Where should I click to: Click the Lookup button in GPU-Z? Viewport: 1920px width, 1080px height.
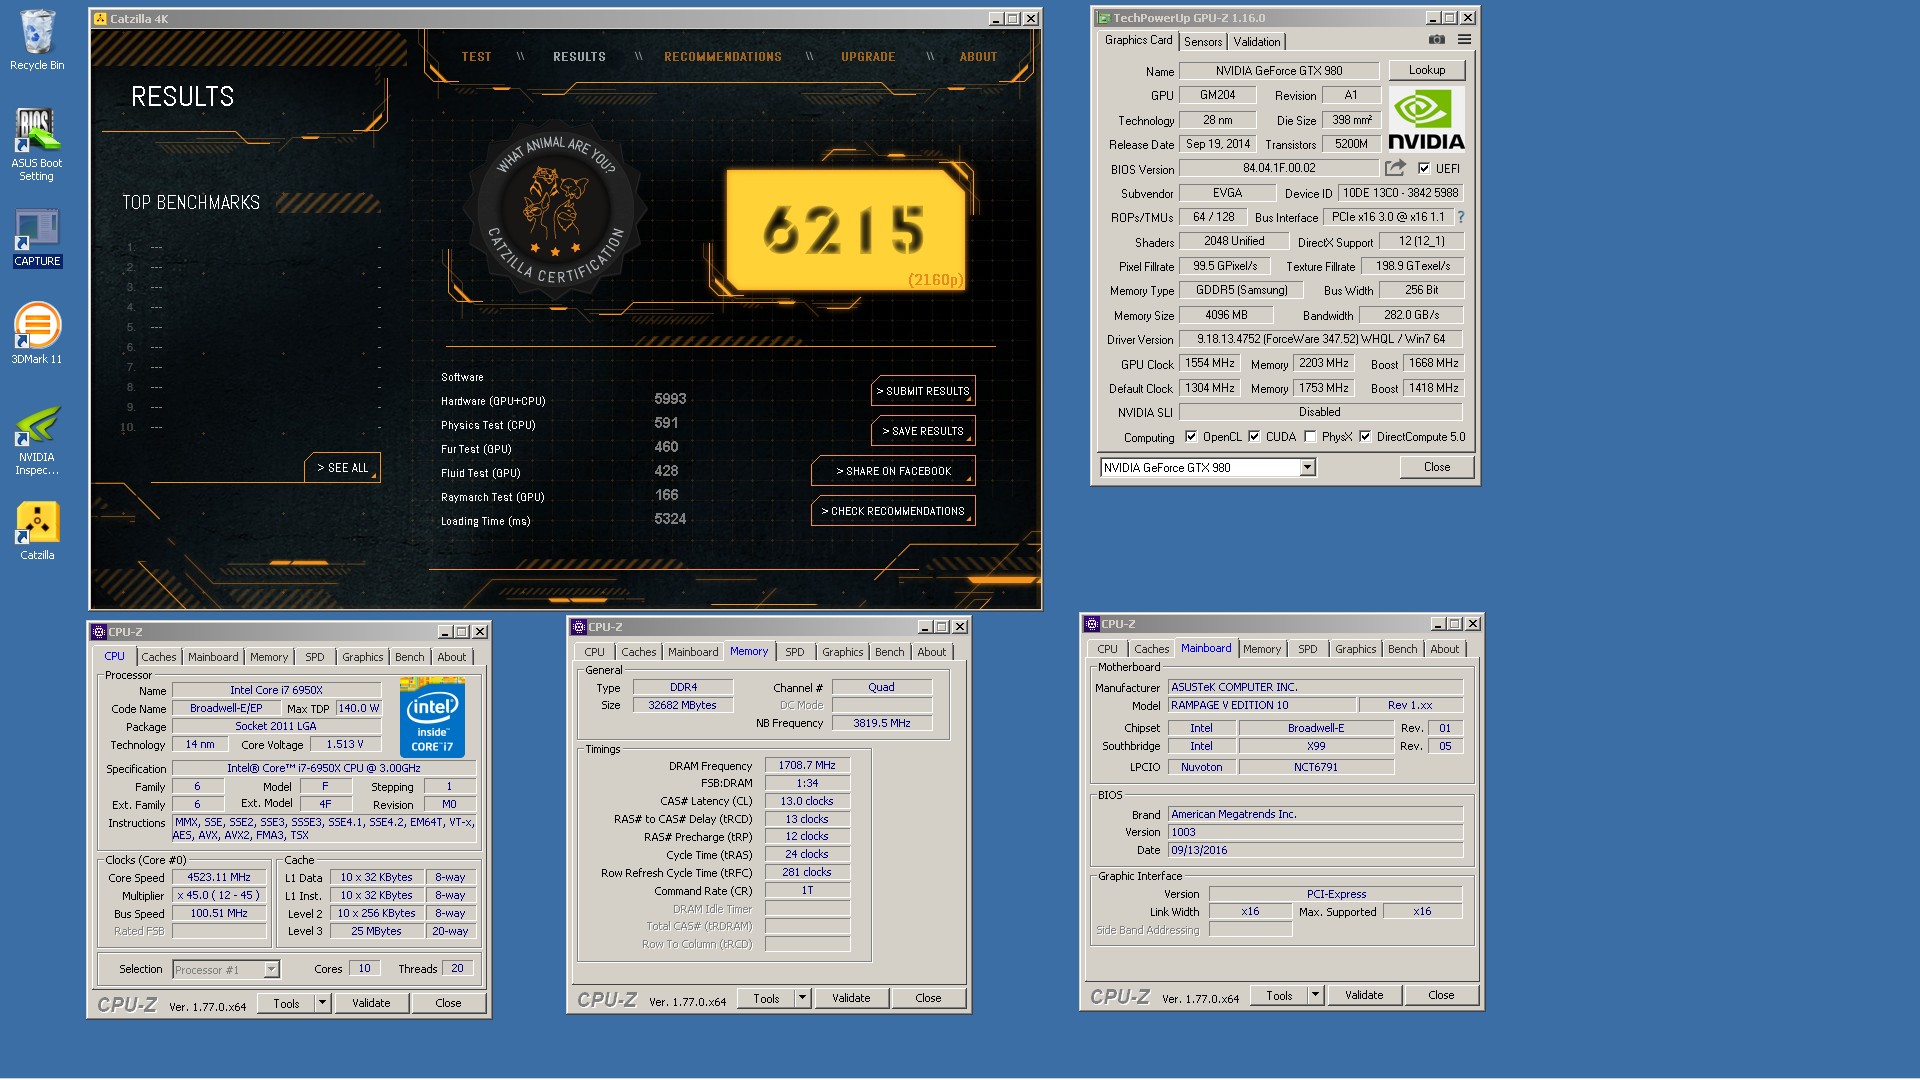[1427, 70]
